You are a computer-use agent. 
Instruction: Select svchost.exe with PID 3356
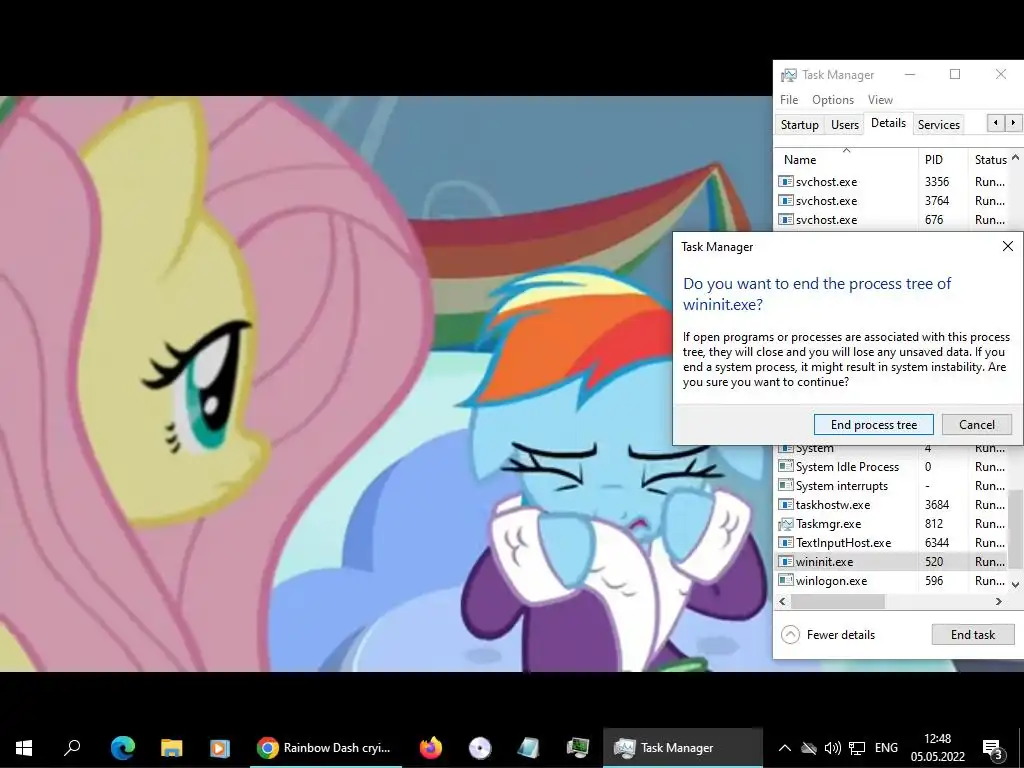click(x=892, y=182)
